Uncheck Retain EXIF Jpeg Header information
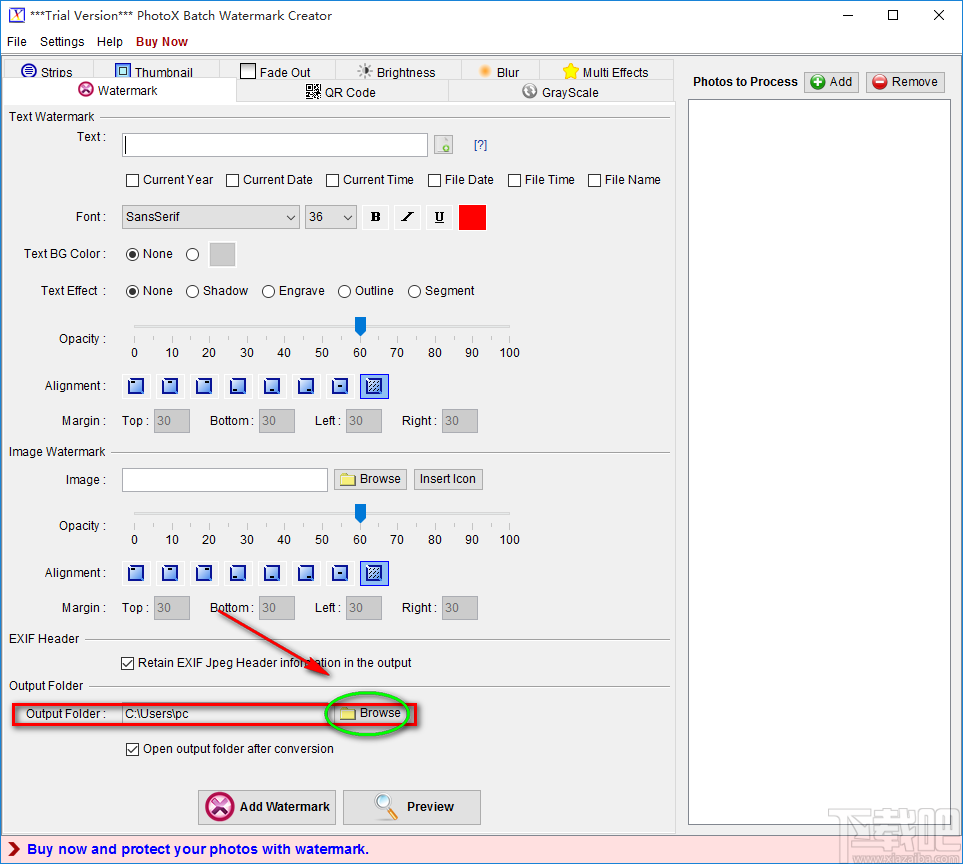 pos(127,663)
